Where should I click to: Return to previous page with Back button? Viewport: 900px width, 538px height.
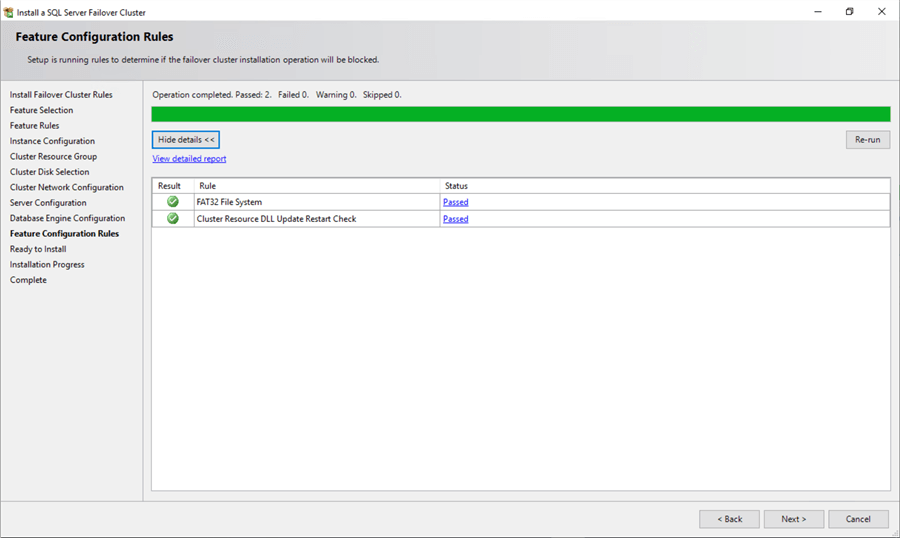pos(730,519)
